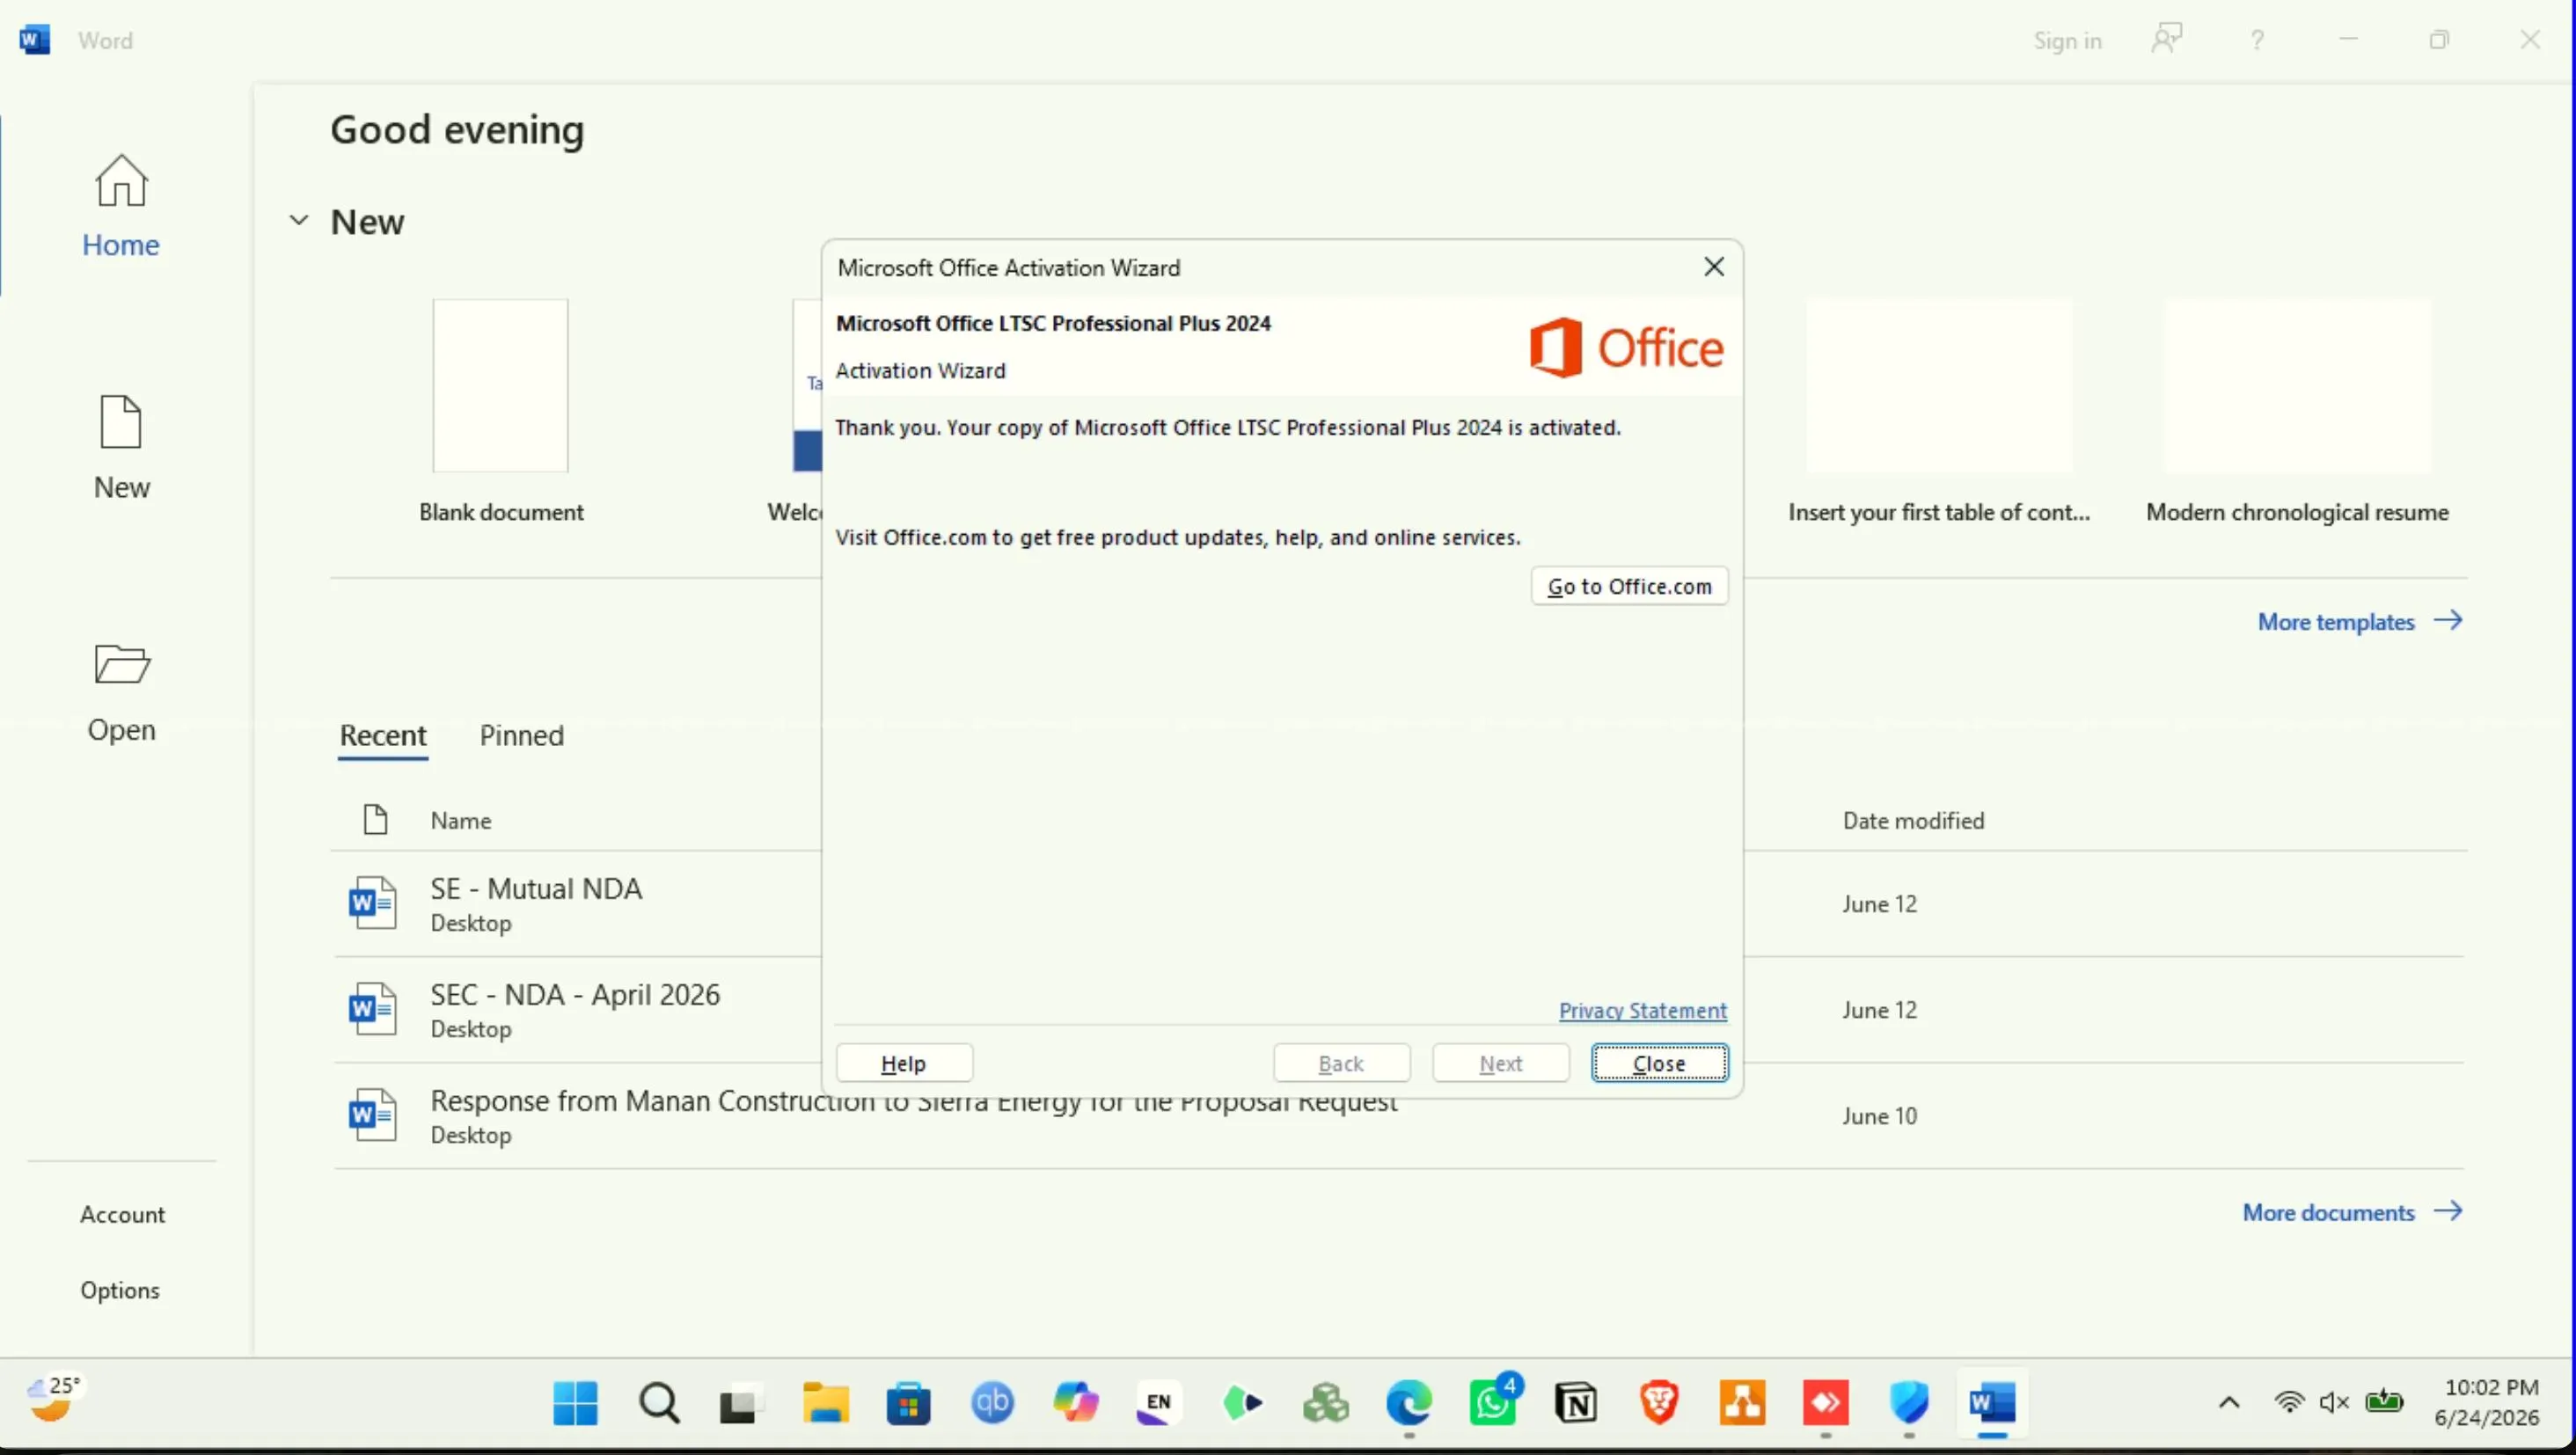Click the June 10 date cell

click(1879, 1116)
